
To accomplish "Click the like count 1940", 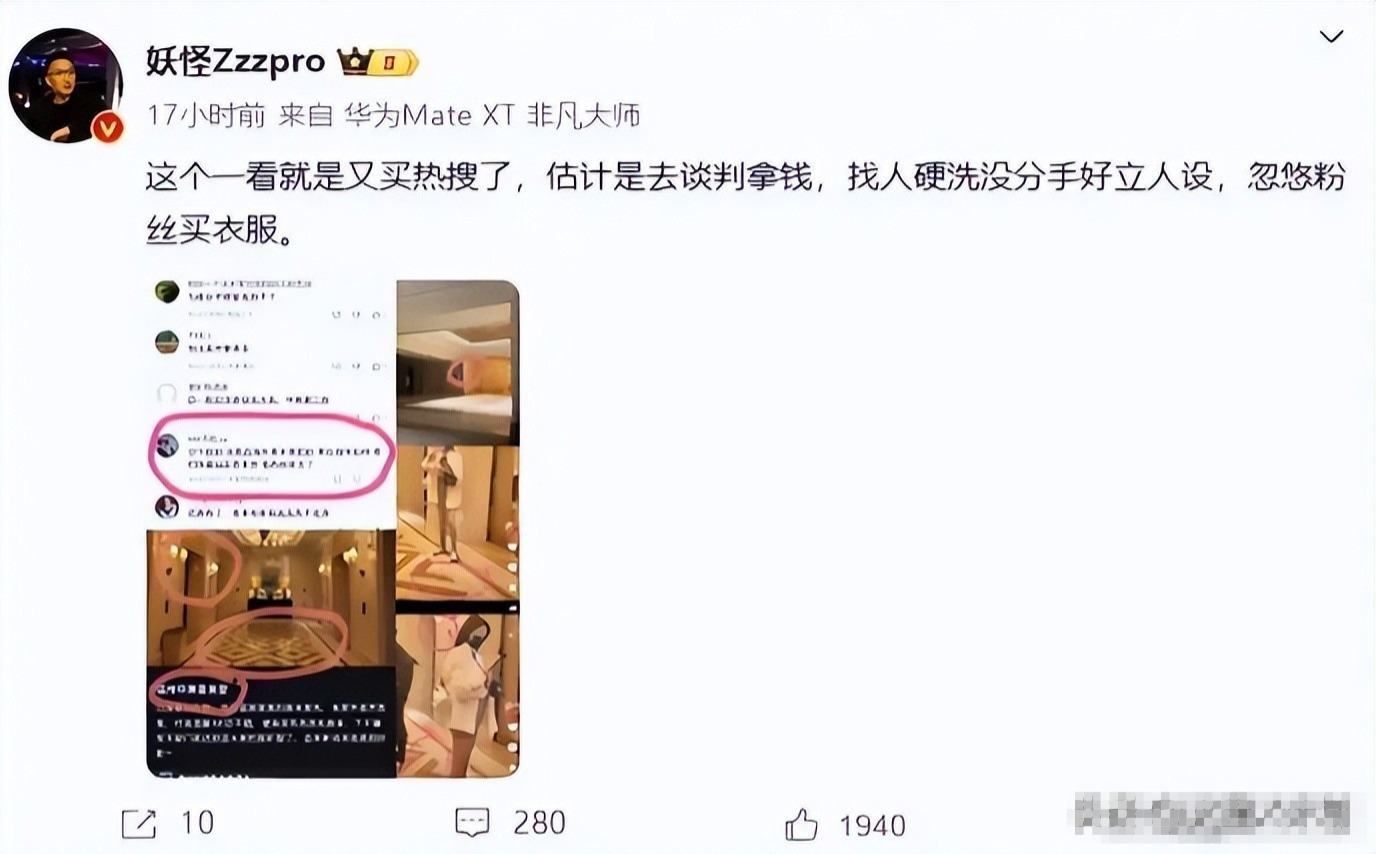I will point(872,825).
